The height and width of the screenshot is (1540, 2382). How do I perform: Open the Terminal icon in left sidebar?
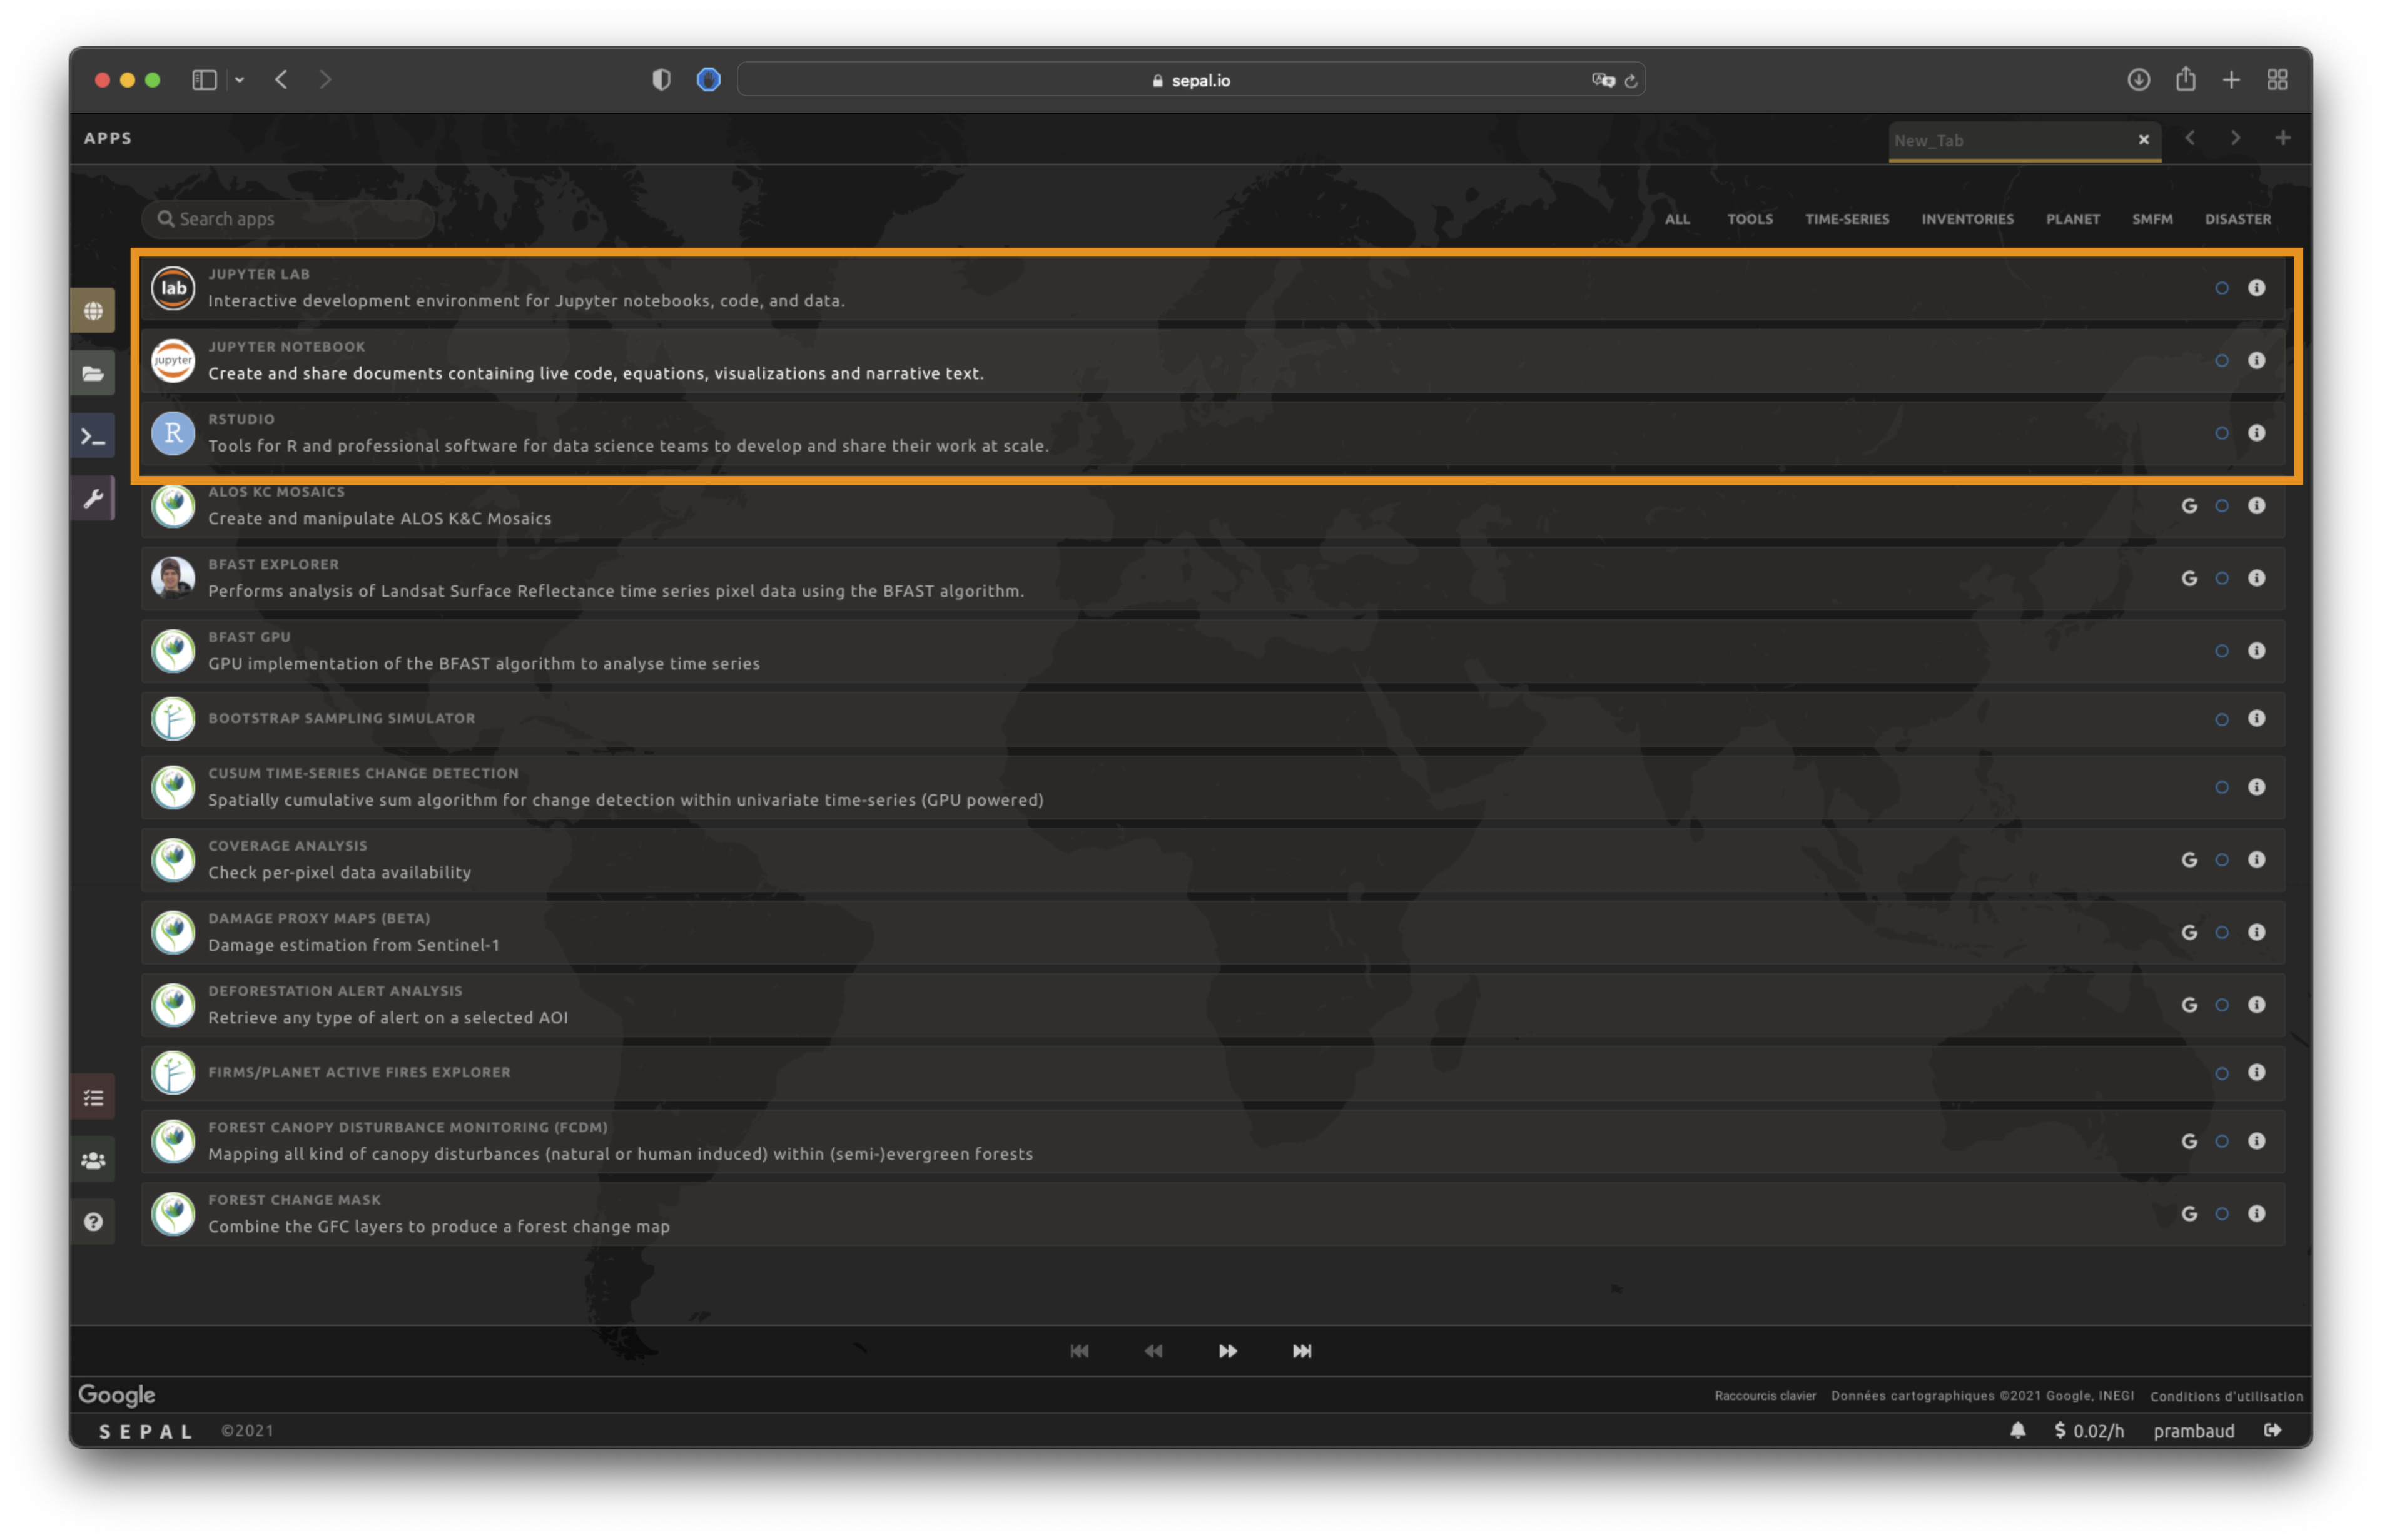click(93, 437)
